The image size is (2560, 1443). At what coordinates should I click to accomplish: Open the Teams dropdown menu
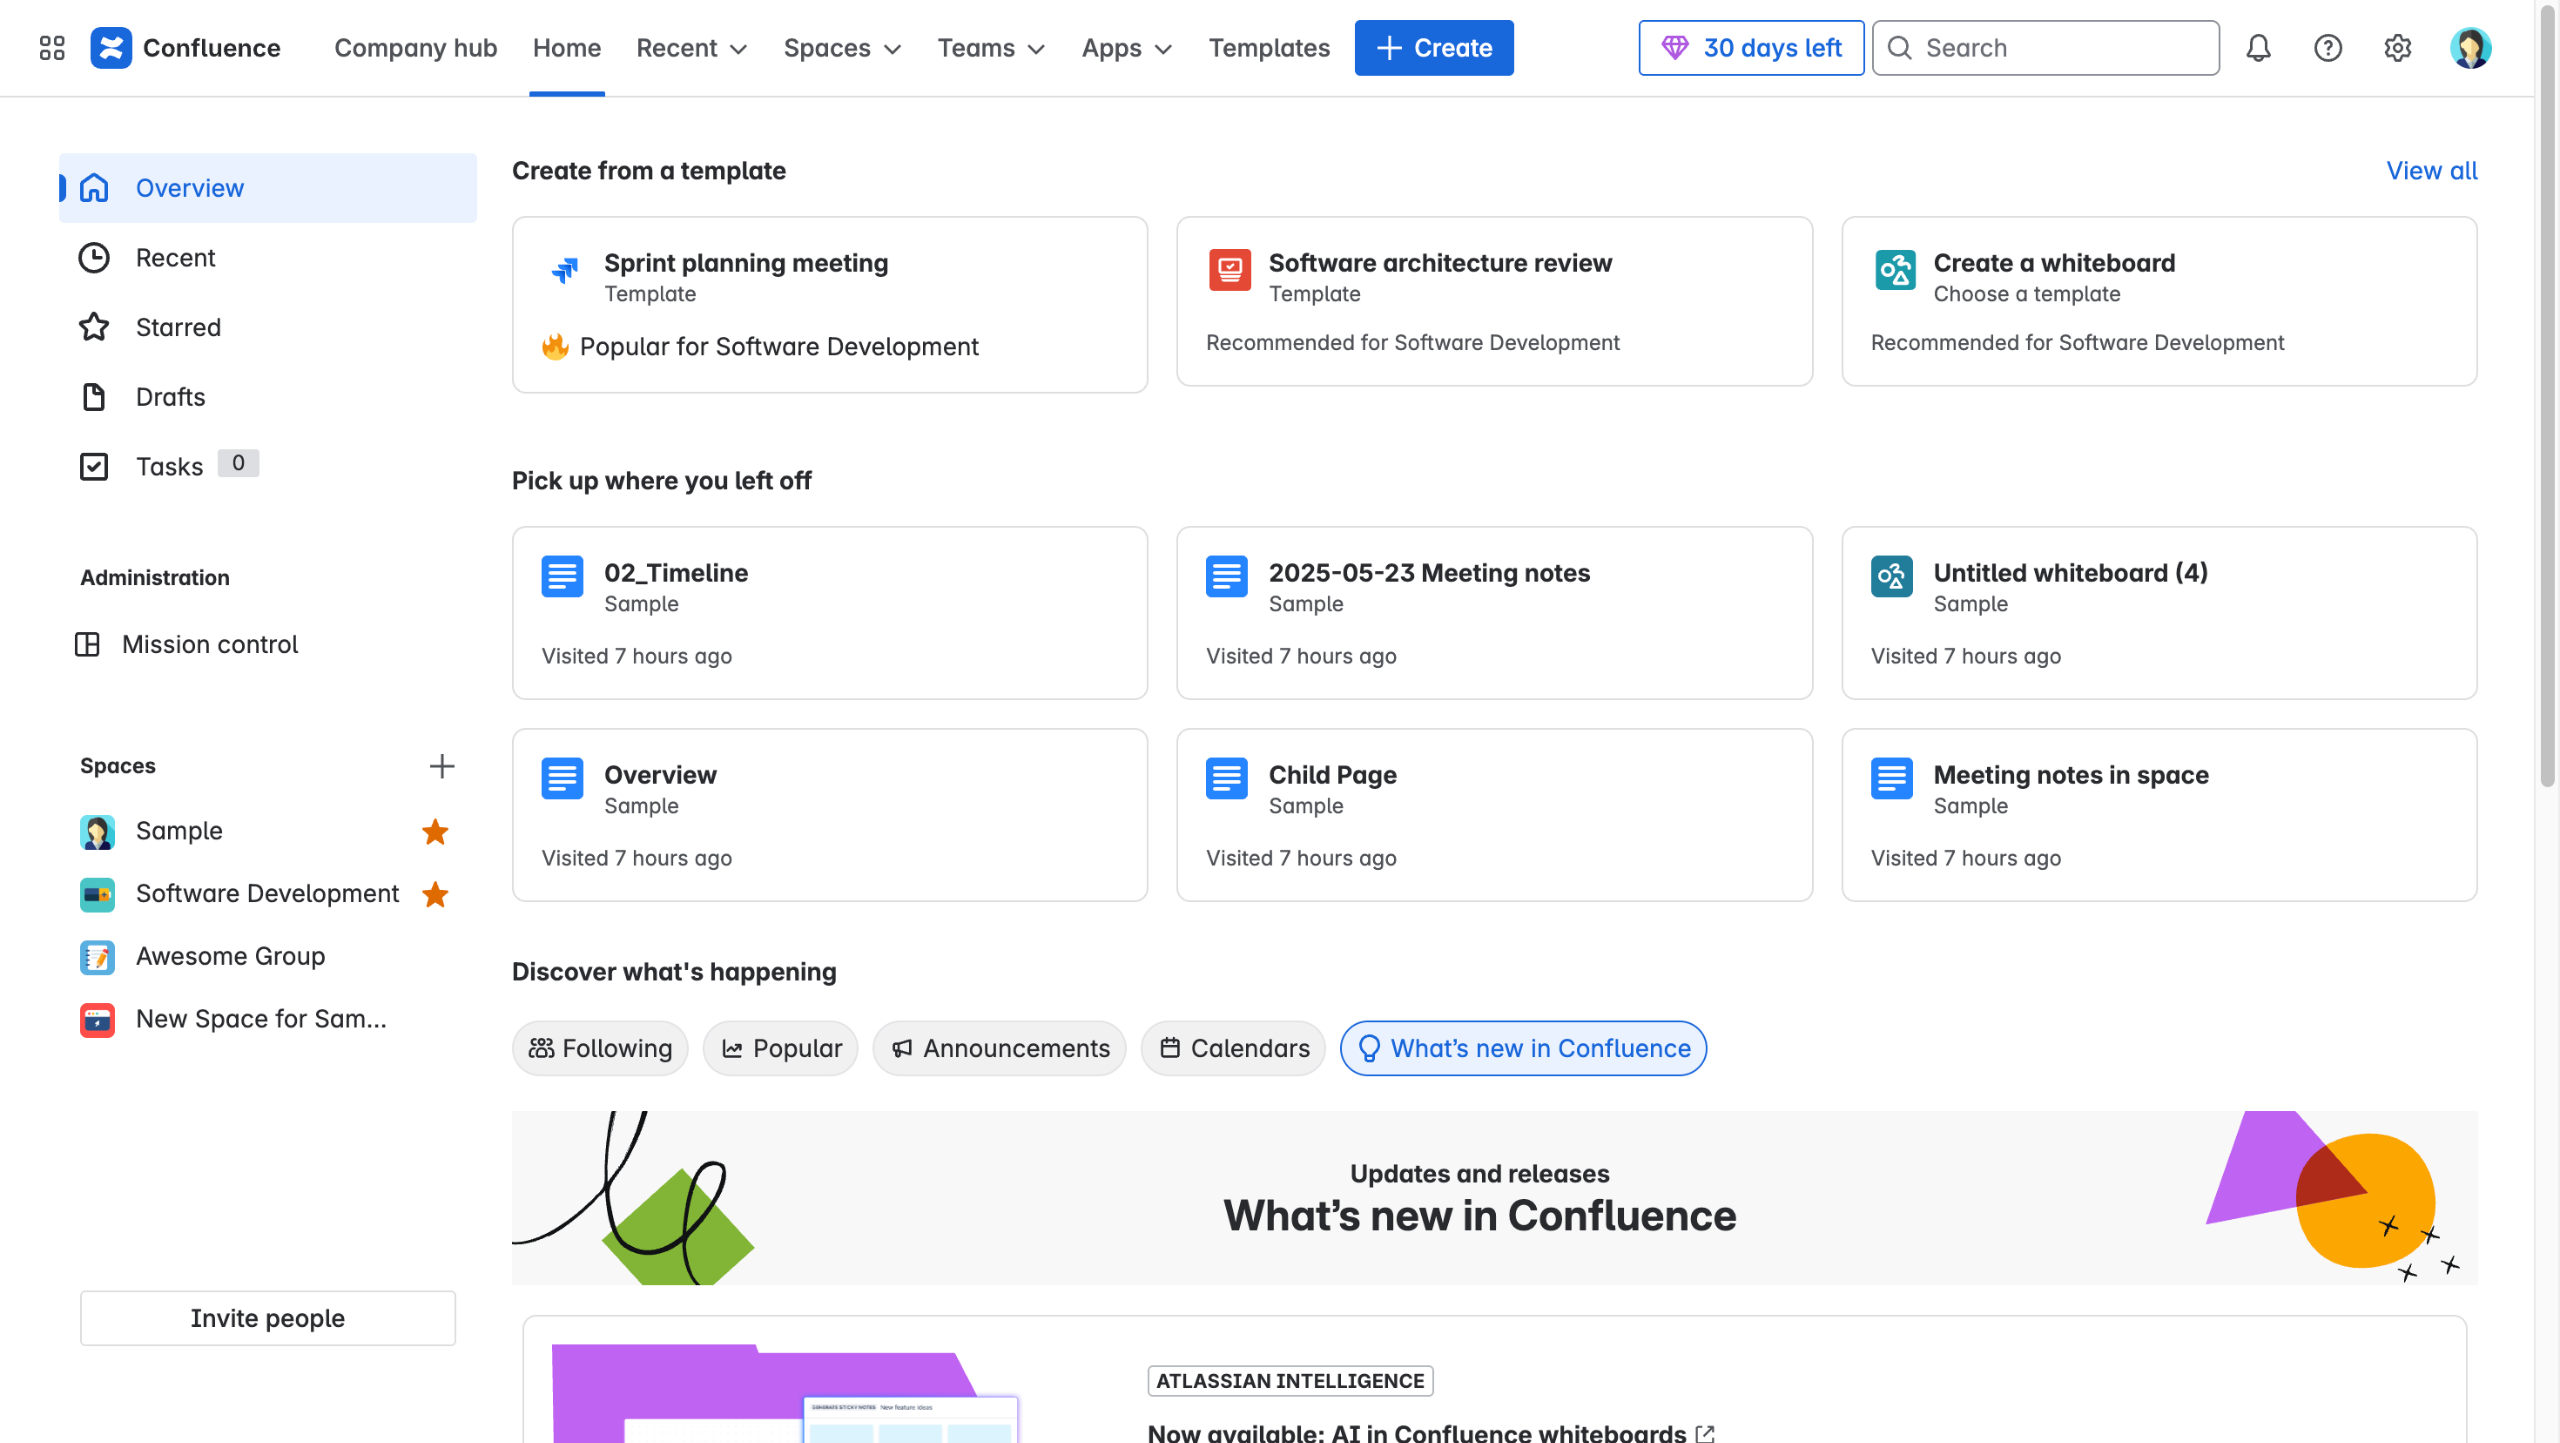(991, 48)
